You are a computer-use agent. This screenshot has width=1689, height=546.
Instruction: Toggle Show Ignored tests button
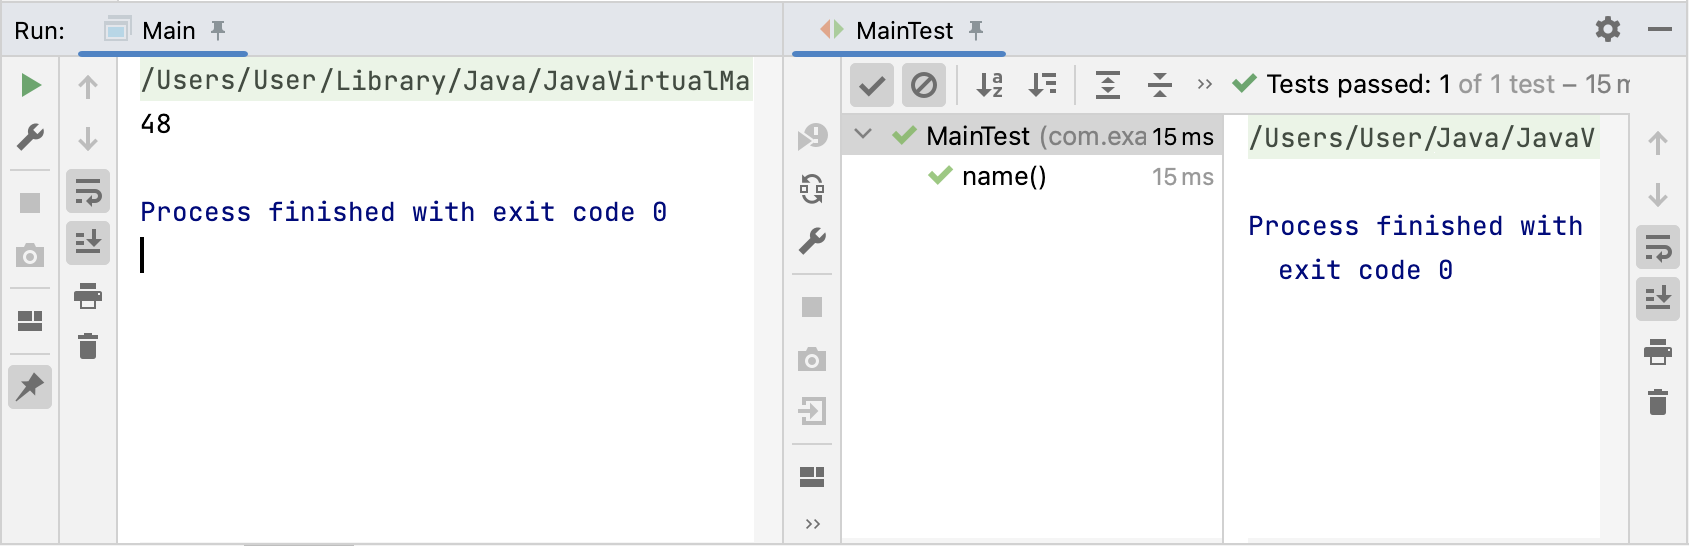(924, 85)
